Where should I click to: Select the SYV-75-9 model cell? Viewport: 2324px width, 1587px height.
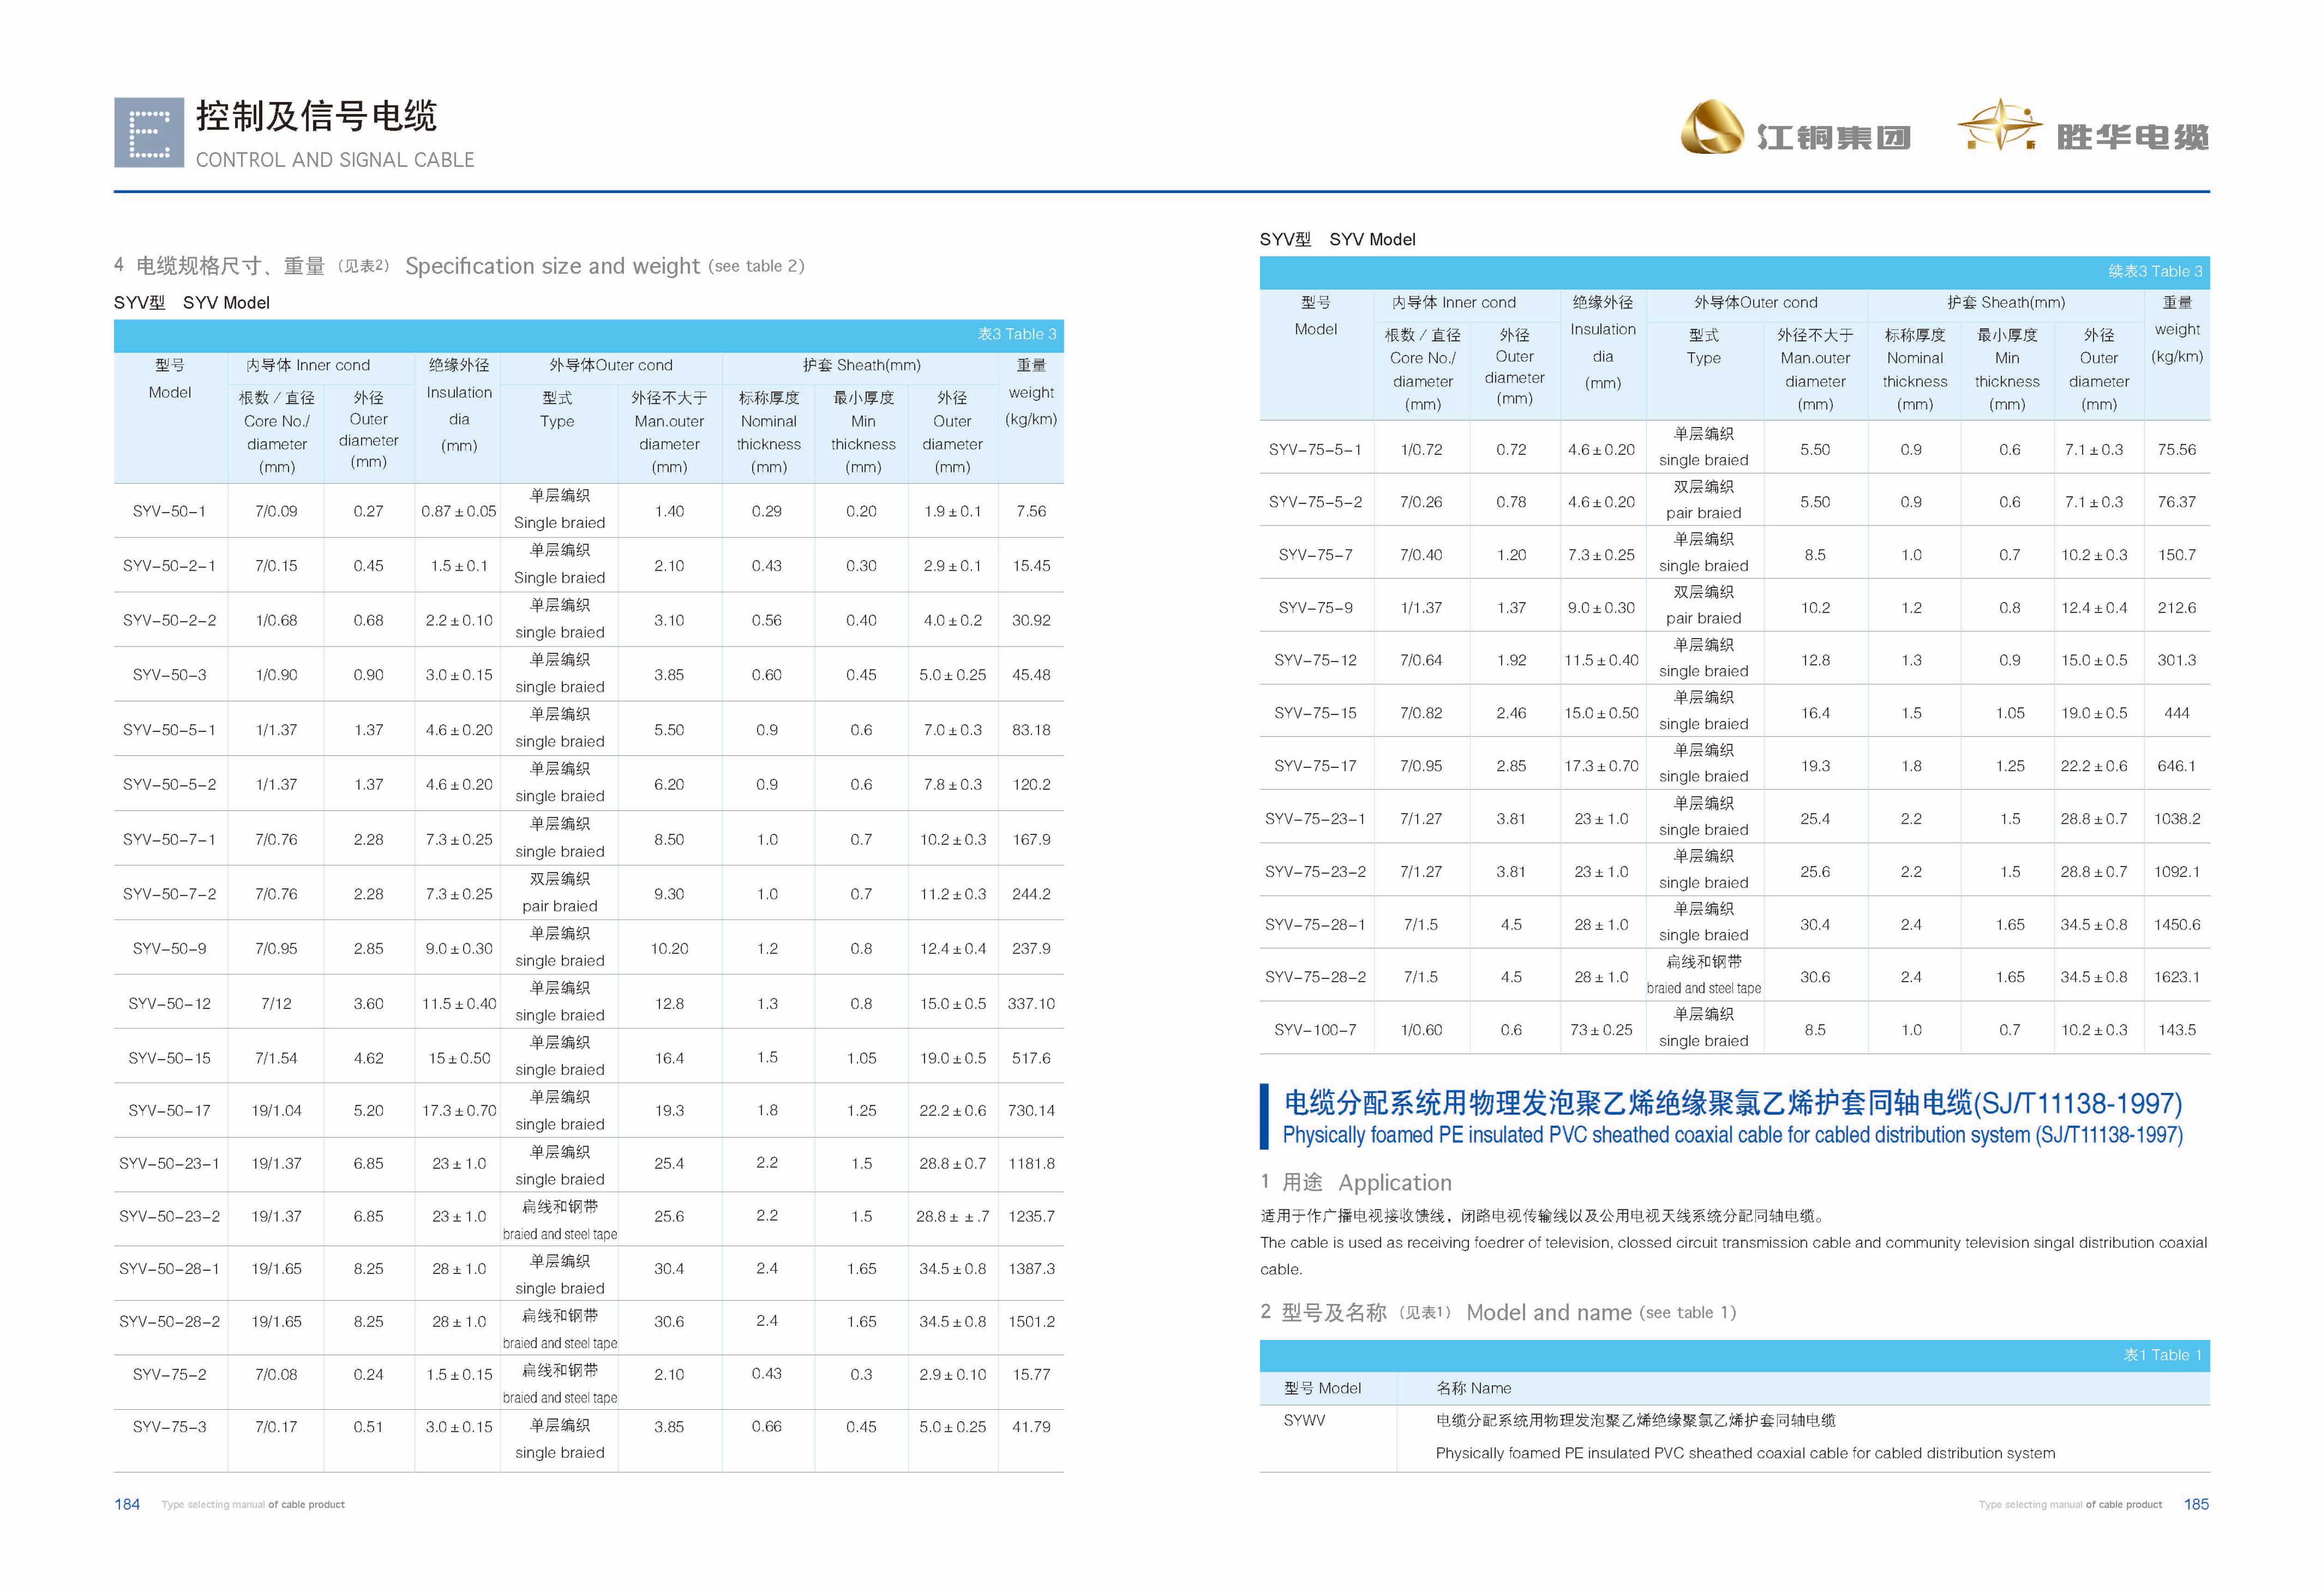[1316, 608]
